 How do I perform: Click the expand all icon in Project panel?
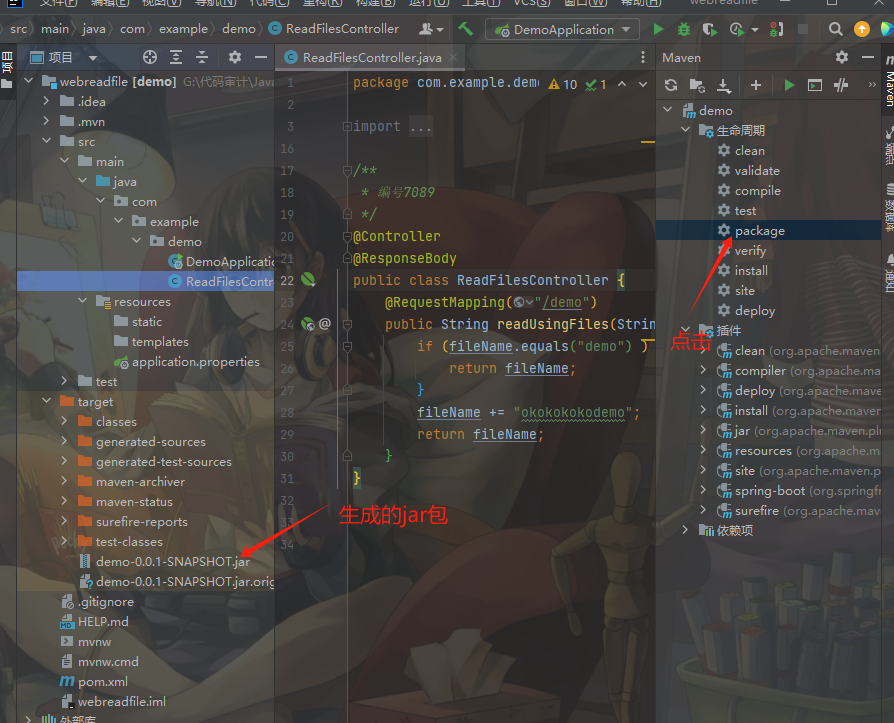(176, 57)
